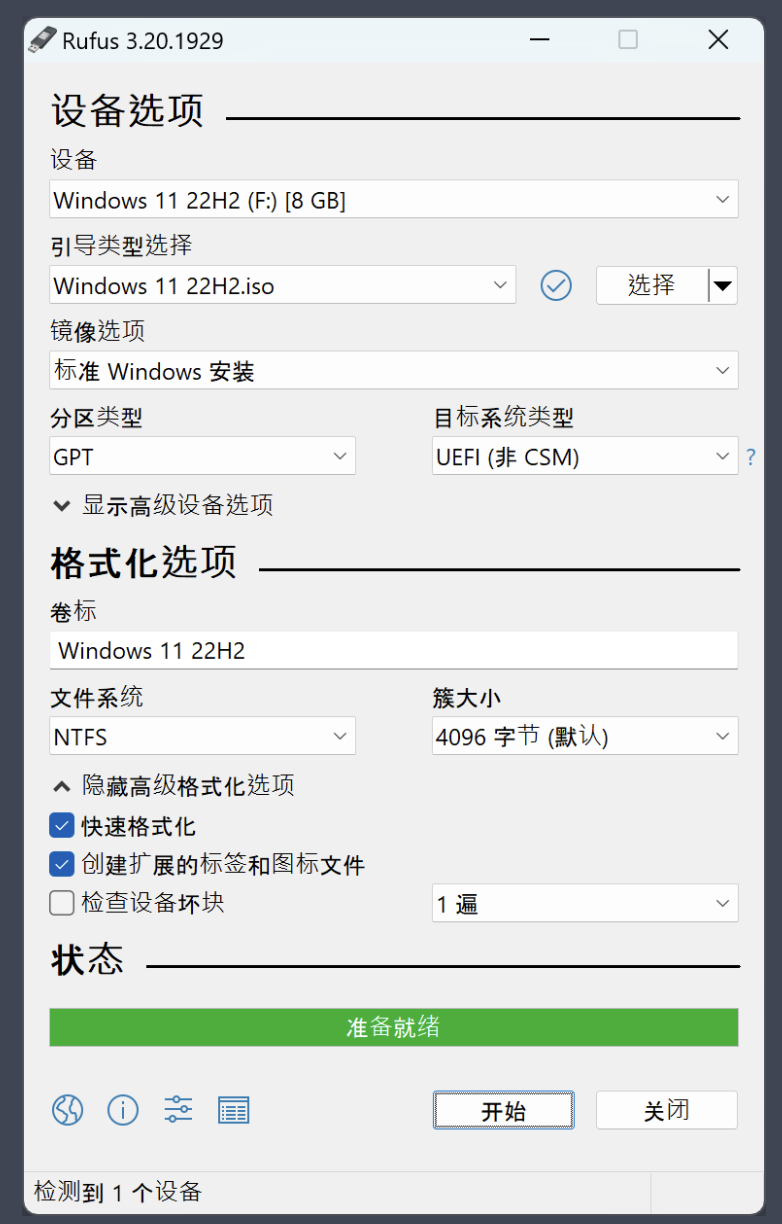Click the green 准备就绪 progress bar
The height and width of the screenshot is (1224, 782).
[x=393, y=1027]
